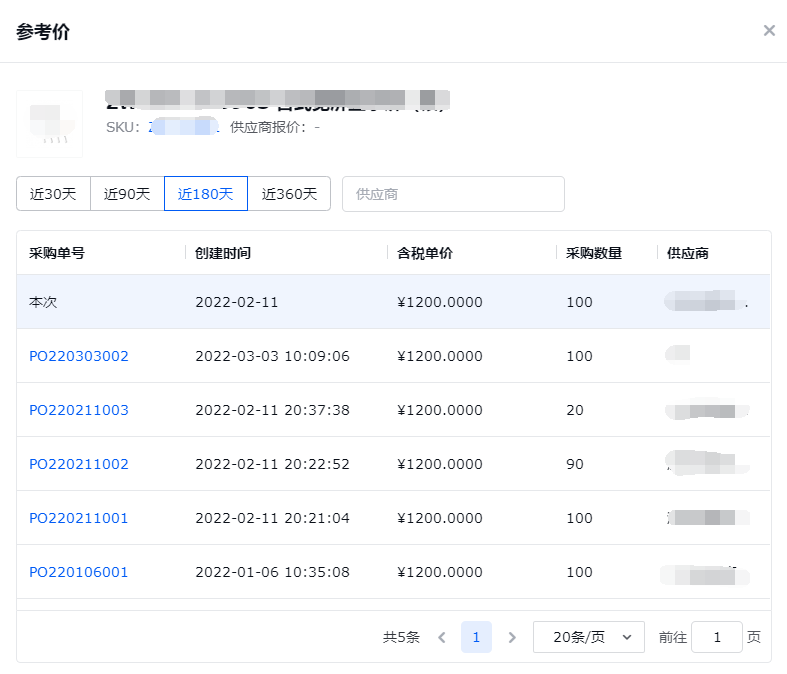787x674 pixels.
Task: Select page 1 in pagination
Action: (x=476, y=637)
